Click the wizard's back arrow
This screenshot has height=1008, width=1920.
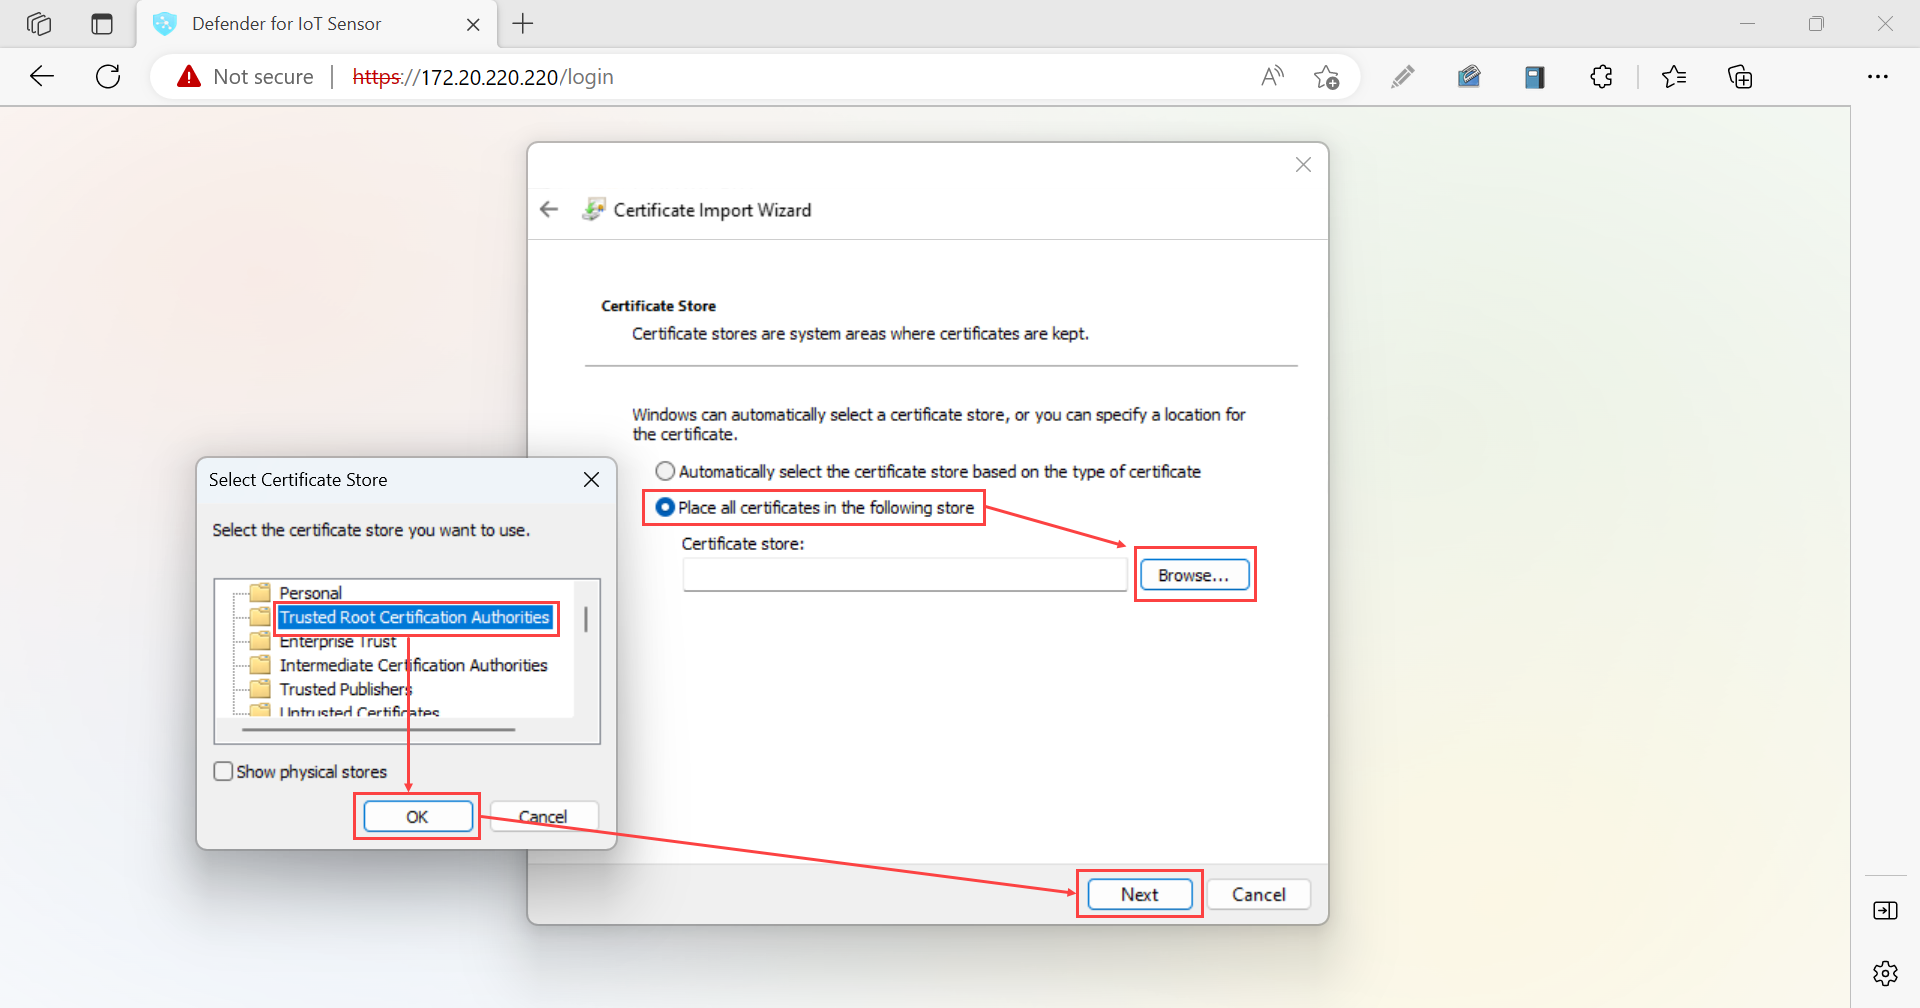[549, 209]
